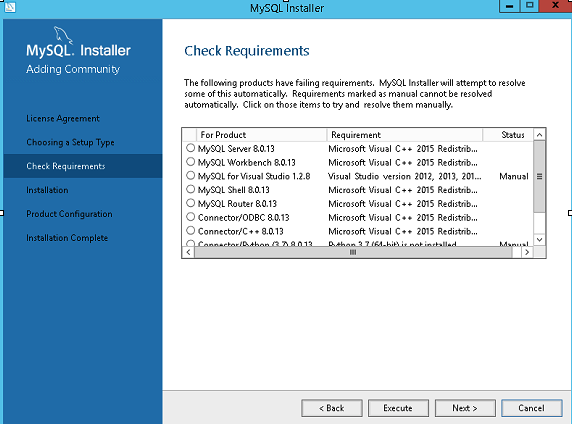Sort by the For Product column header

coord(262,135)
